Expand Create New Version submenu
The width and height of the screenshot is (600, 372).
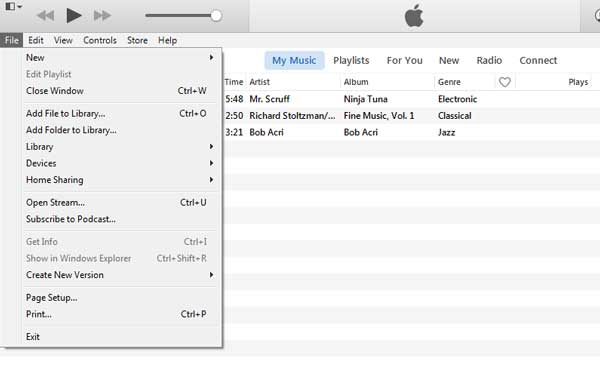pyautogui.click(x=119, y=275)
